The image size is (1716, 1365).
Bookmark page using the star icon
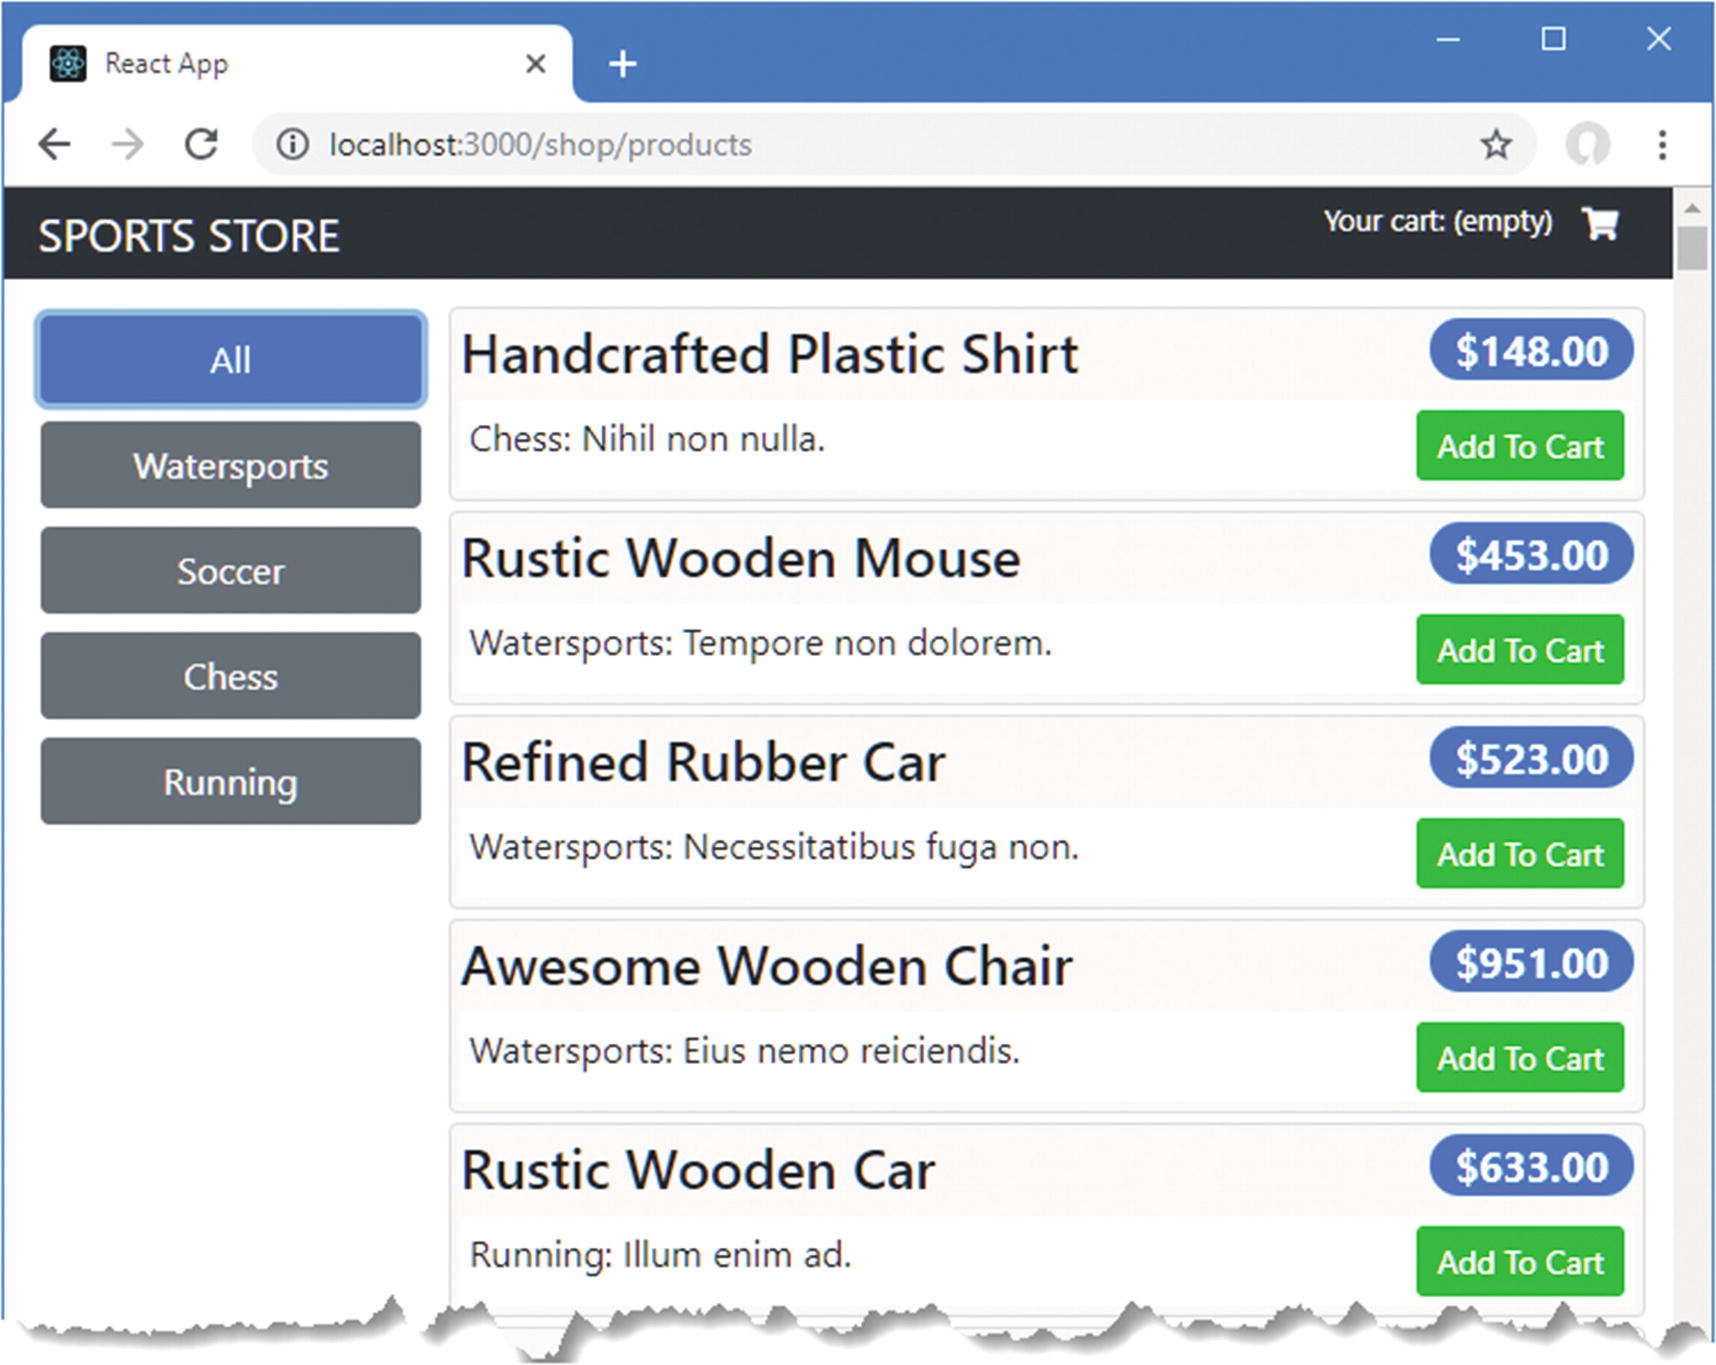[x=1495, y=145]
